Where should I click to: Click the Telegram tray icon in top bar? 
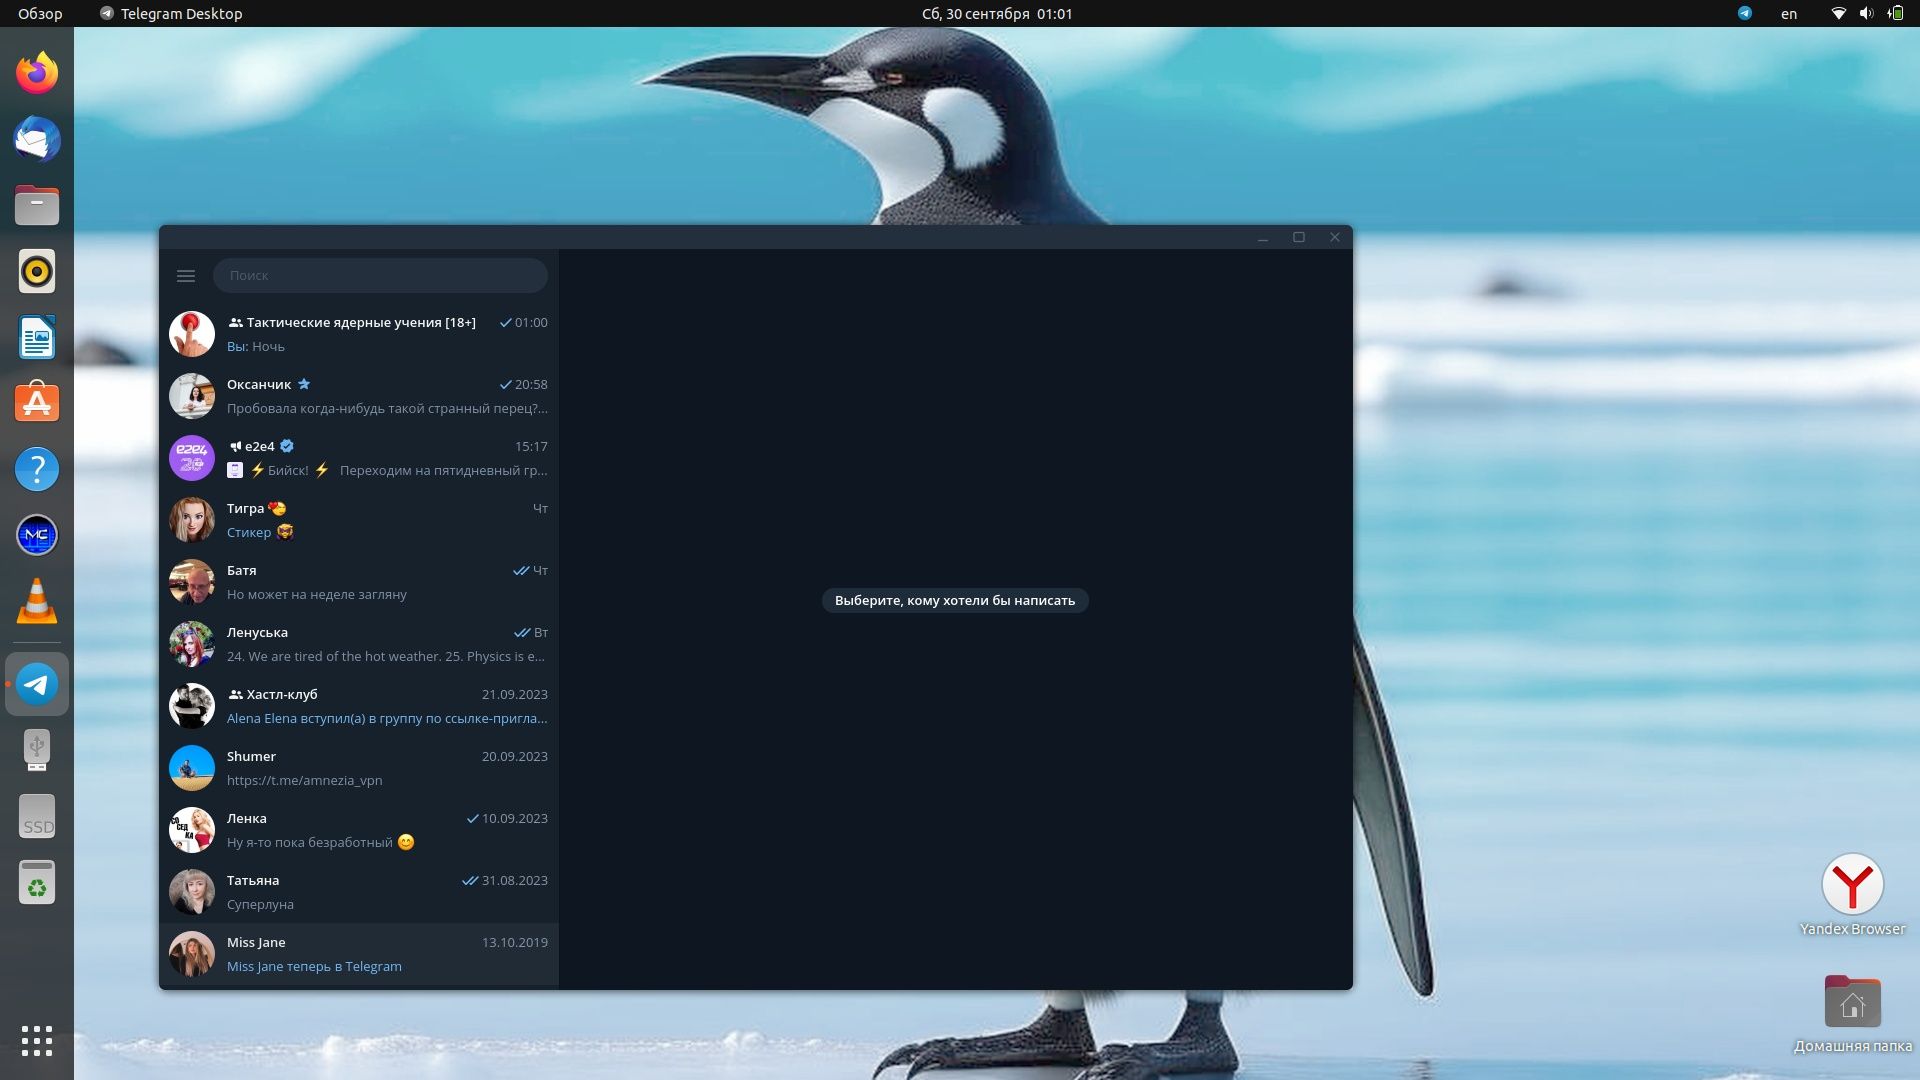click(x=1745, y=14)
